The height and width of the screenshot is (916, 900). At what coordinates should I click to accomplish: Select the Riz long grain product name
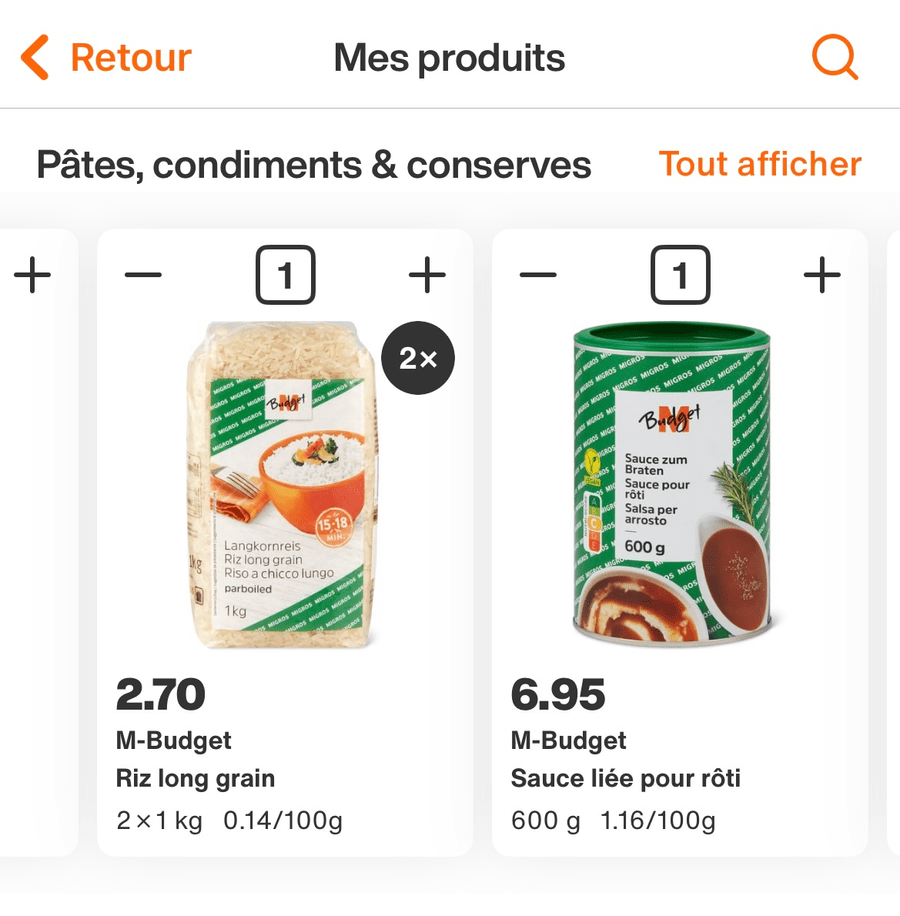pyautogui.click(x=195, y=778)
